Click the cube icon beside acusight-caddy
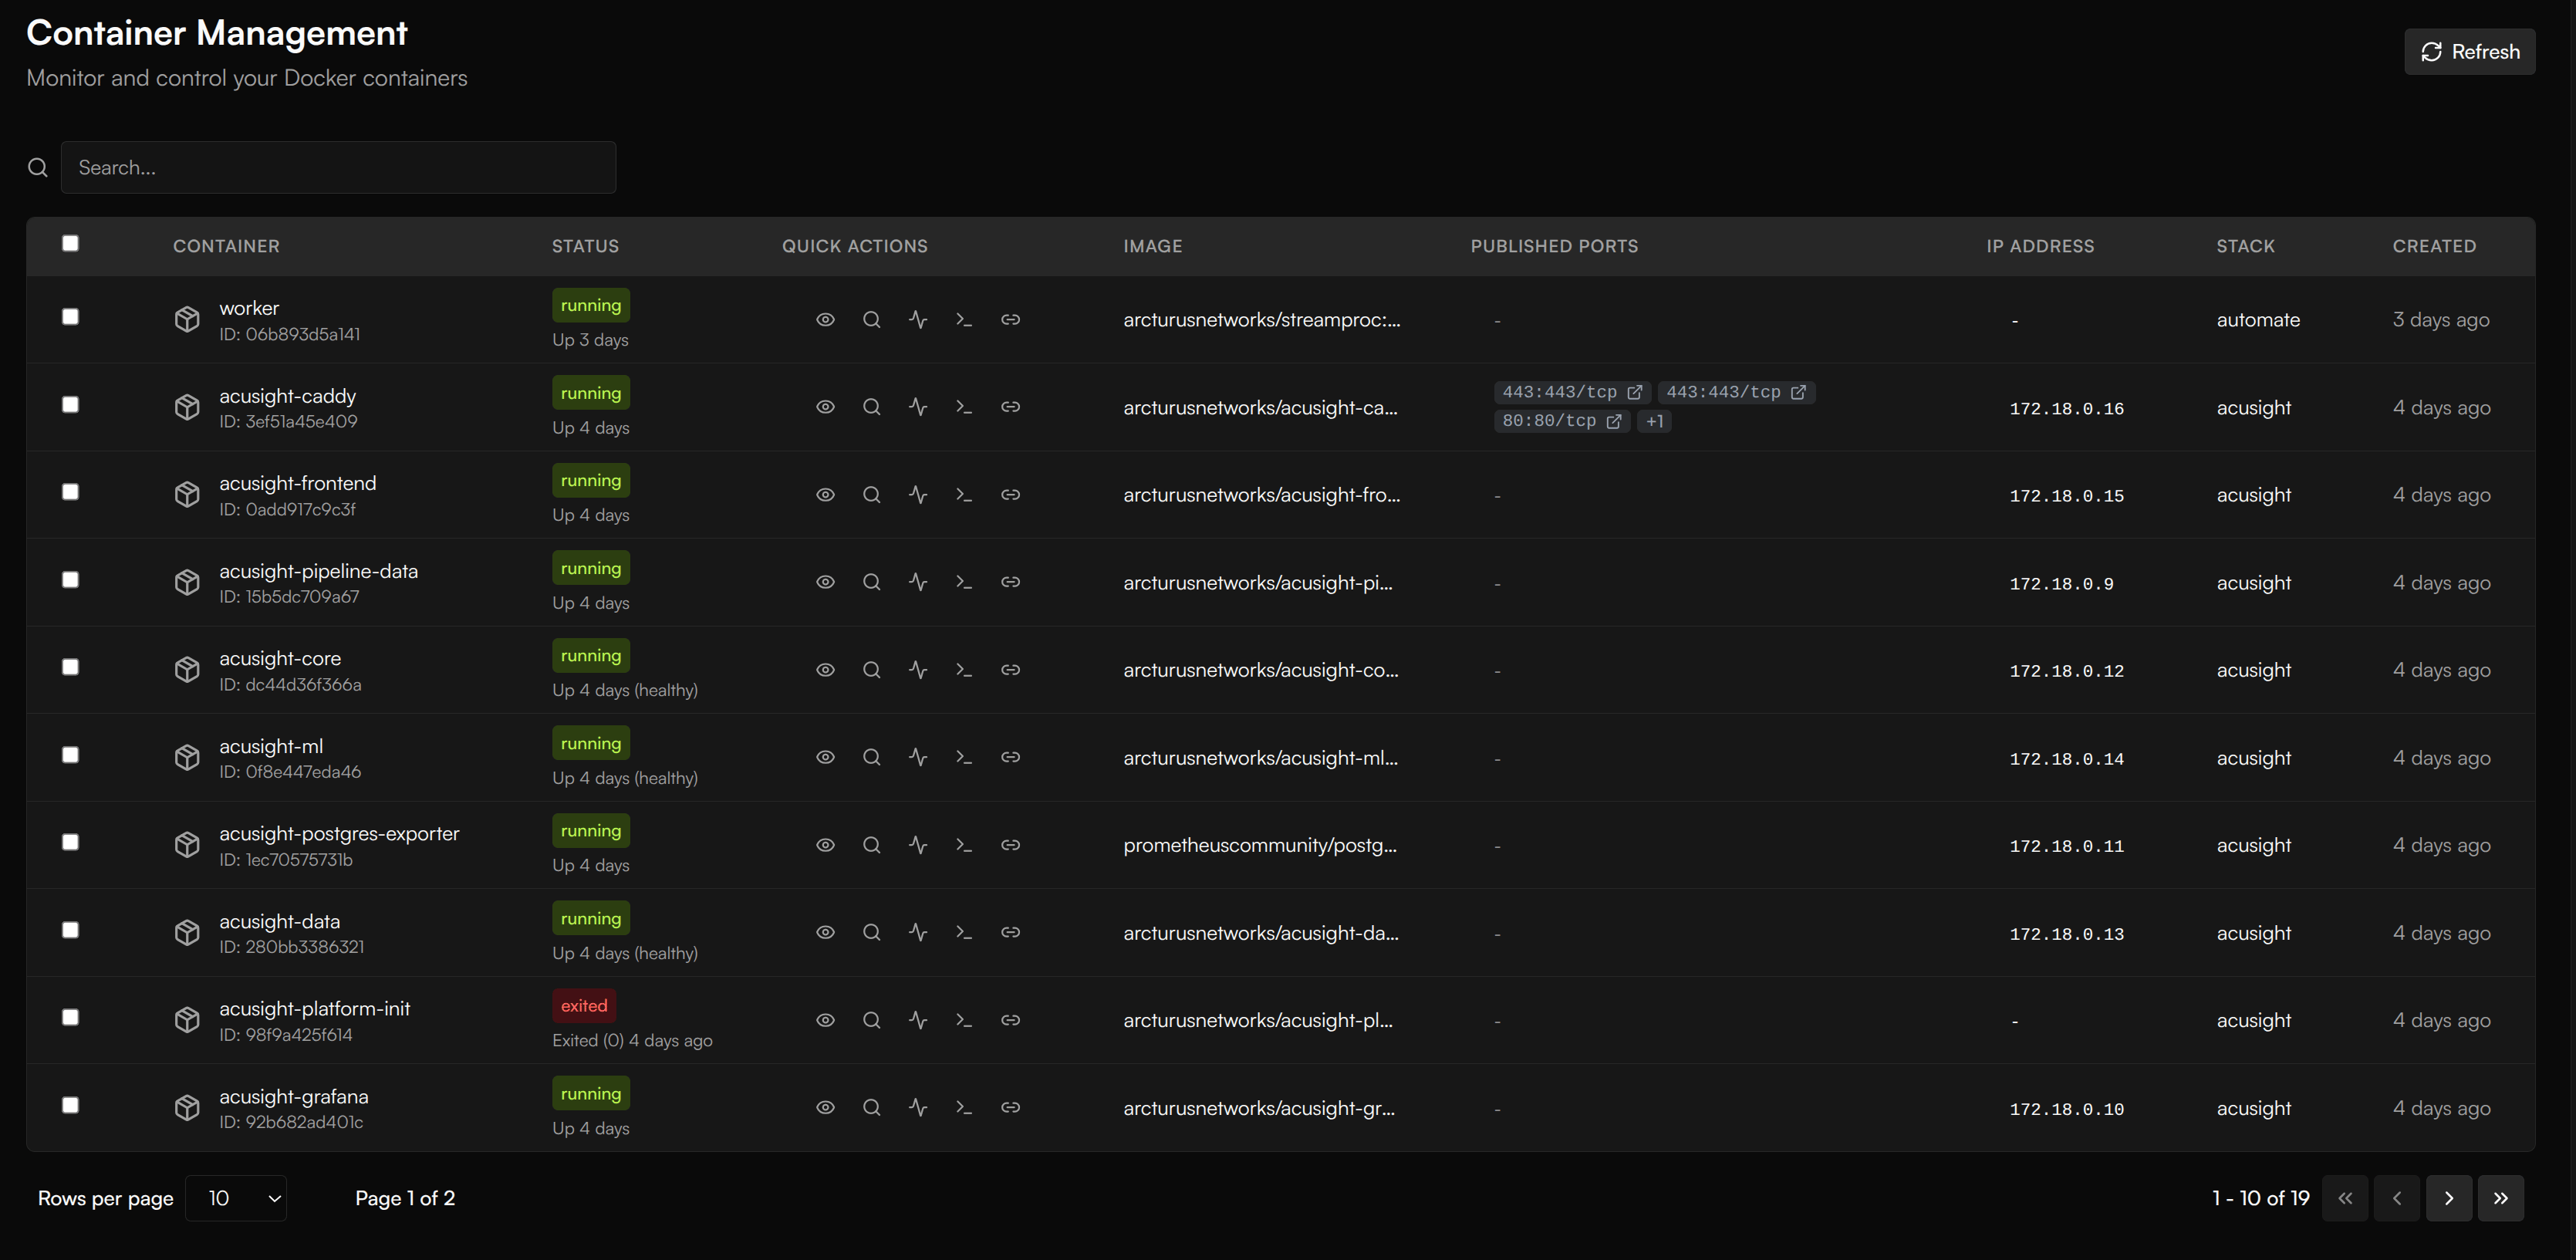2576x1260 pixels. tap(187, 407)
